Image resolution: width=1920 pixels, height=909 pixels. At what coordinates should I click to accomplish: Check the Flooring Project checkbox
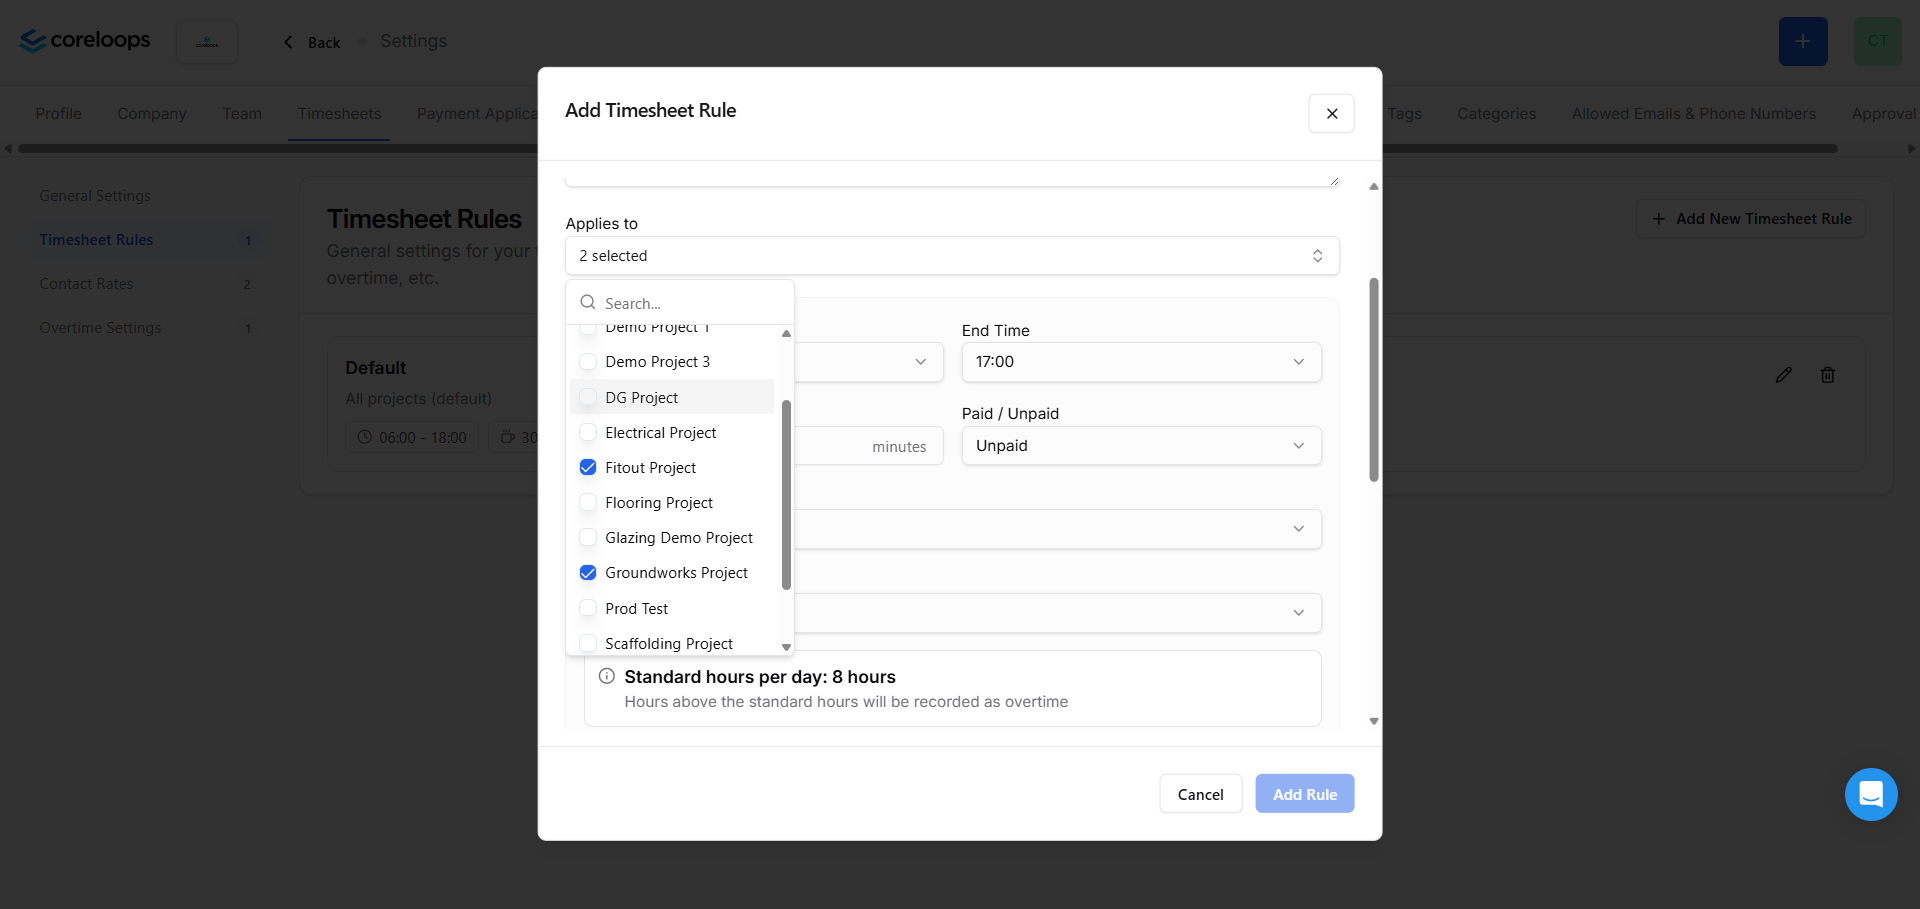point(588,502)
